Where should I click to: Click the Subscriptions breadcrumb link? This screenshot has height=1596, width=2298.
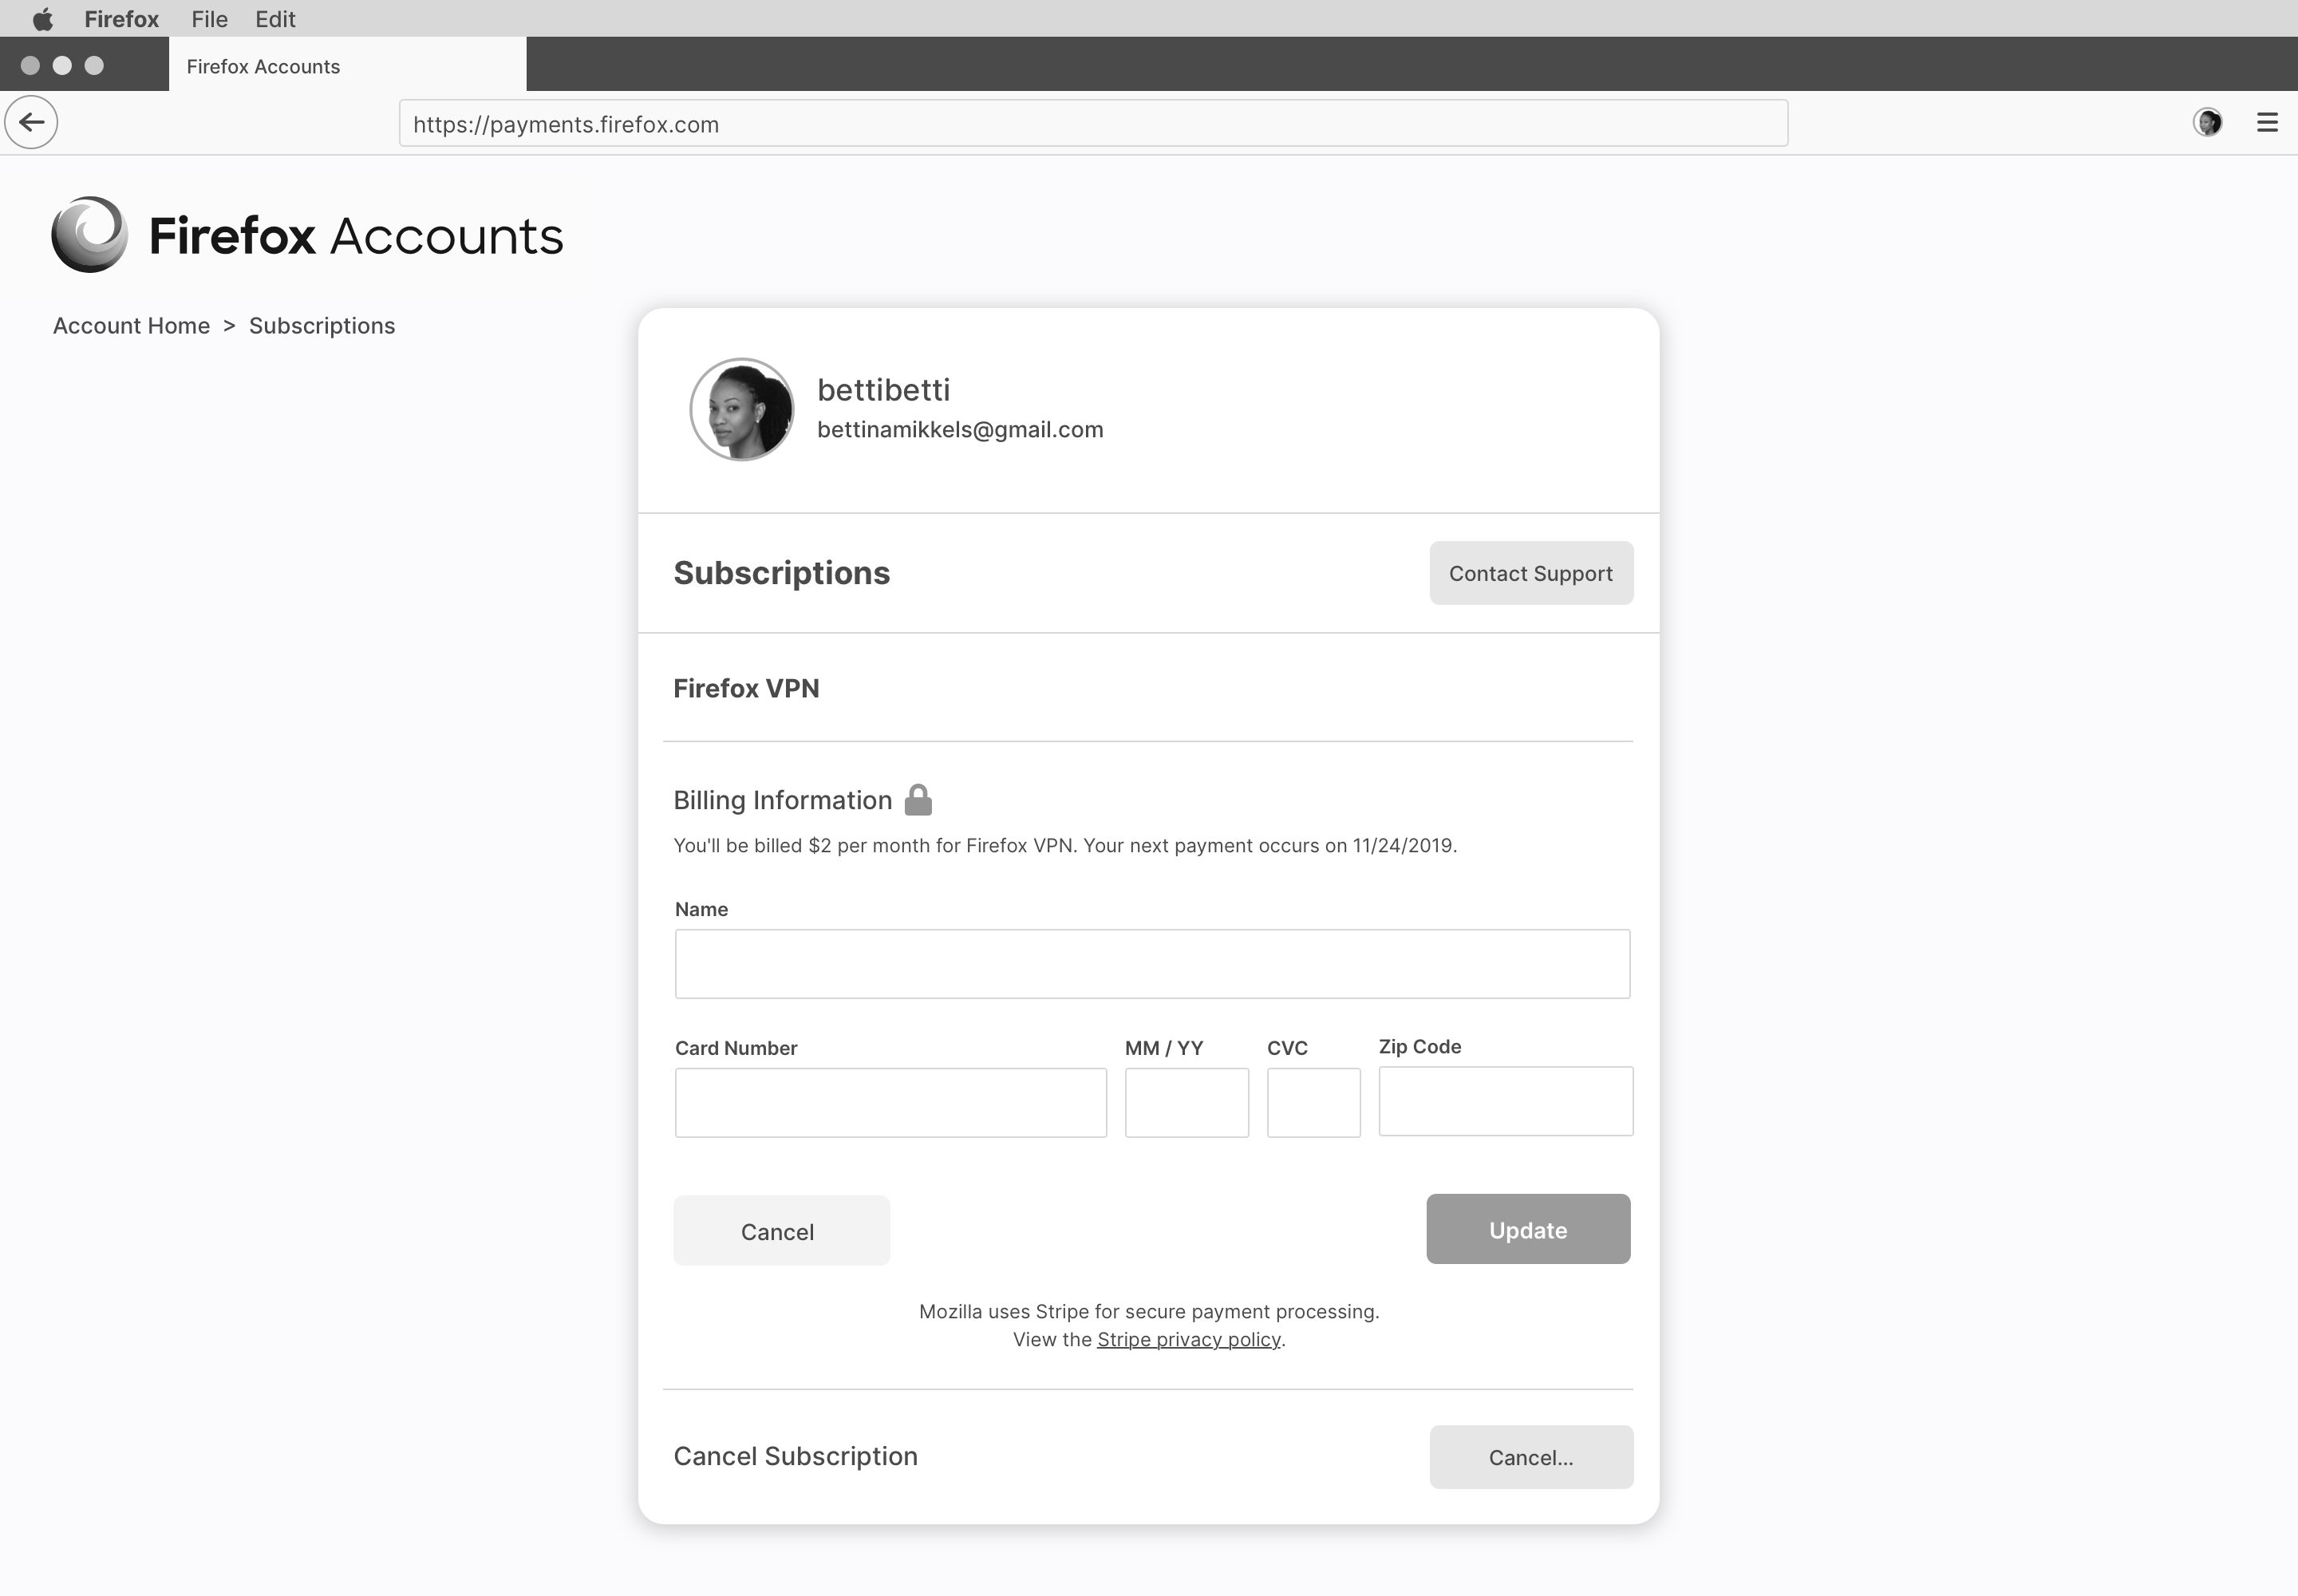(x=322, y=326)
